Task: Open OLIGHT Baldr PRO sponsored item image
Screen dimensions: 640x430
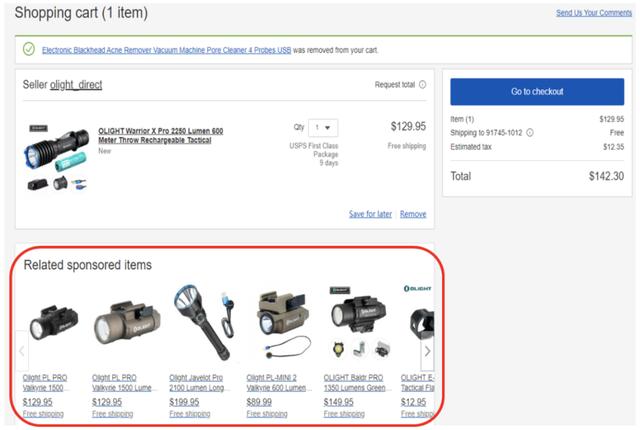Action: (x=358, y=322)
